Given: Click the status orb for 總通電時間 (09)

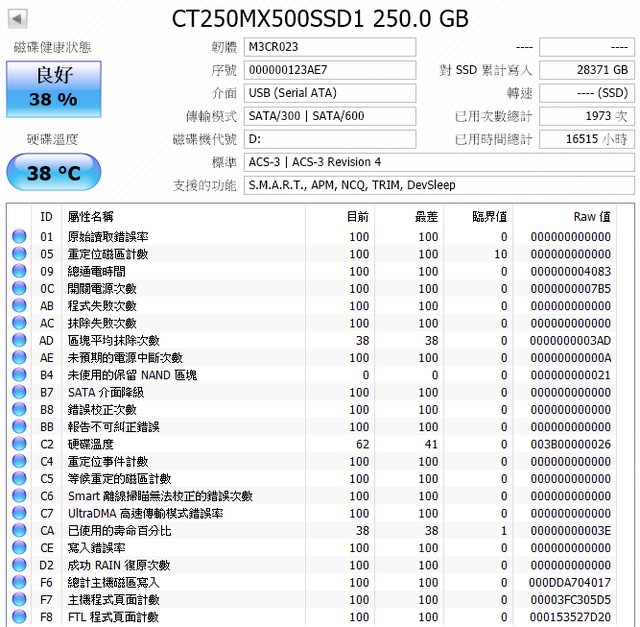Looking at the screenshot, I should (x=19, y=272).
